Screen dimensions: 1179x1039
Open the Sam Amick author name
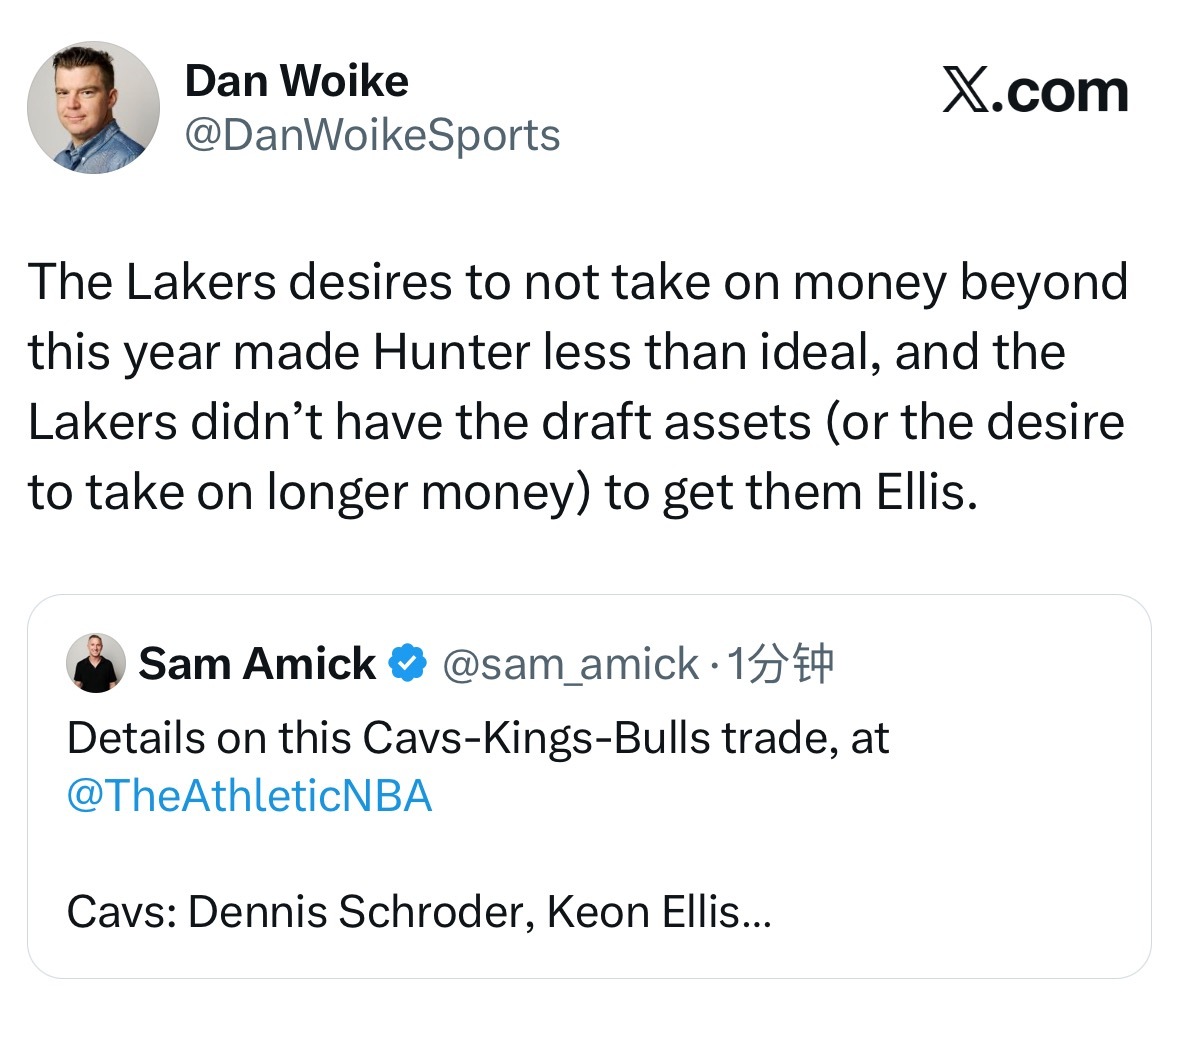[x=257, y=663]
